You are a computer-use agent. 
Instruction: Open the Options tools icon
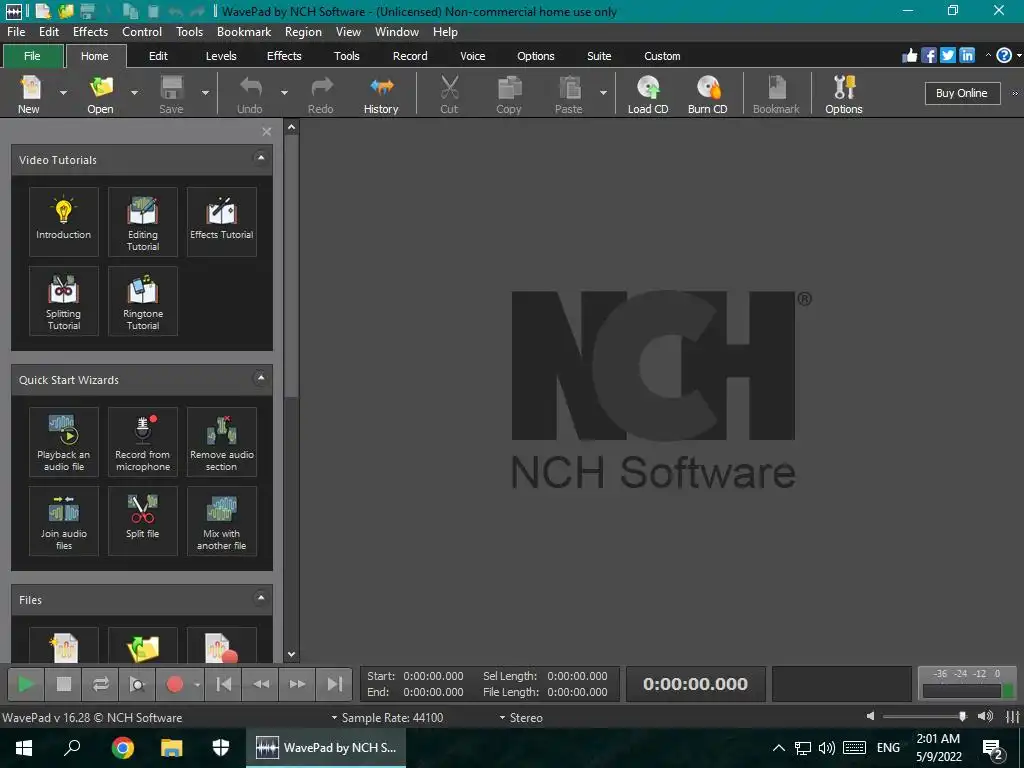844,94
